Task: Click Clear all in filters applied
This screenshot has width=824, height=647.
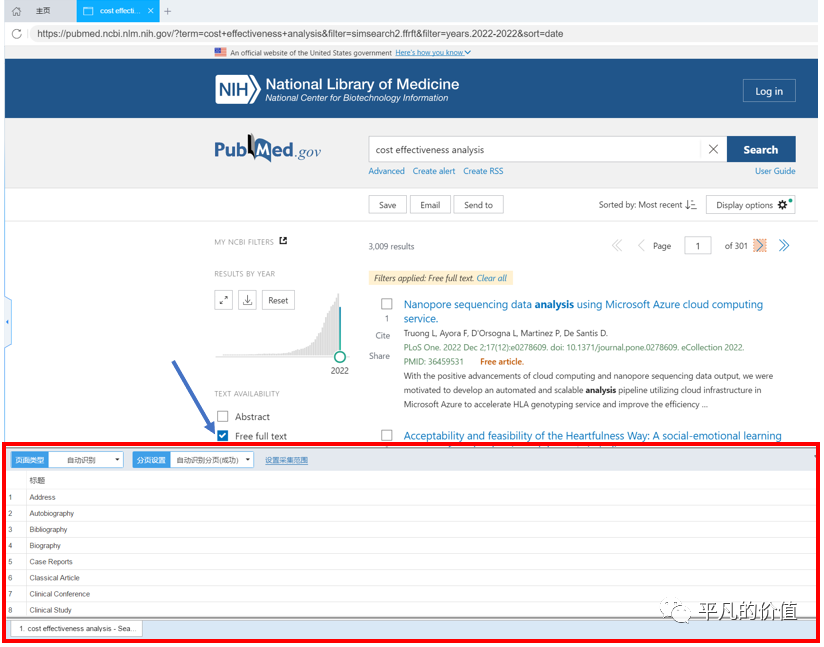Action: (492, 278)
